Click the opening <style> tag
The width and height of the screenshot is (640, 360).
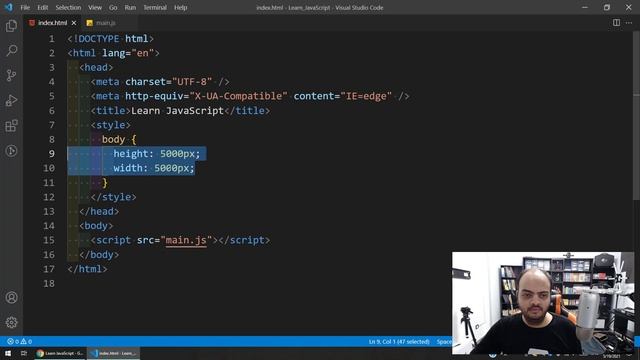110,125
